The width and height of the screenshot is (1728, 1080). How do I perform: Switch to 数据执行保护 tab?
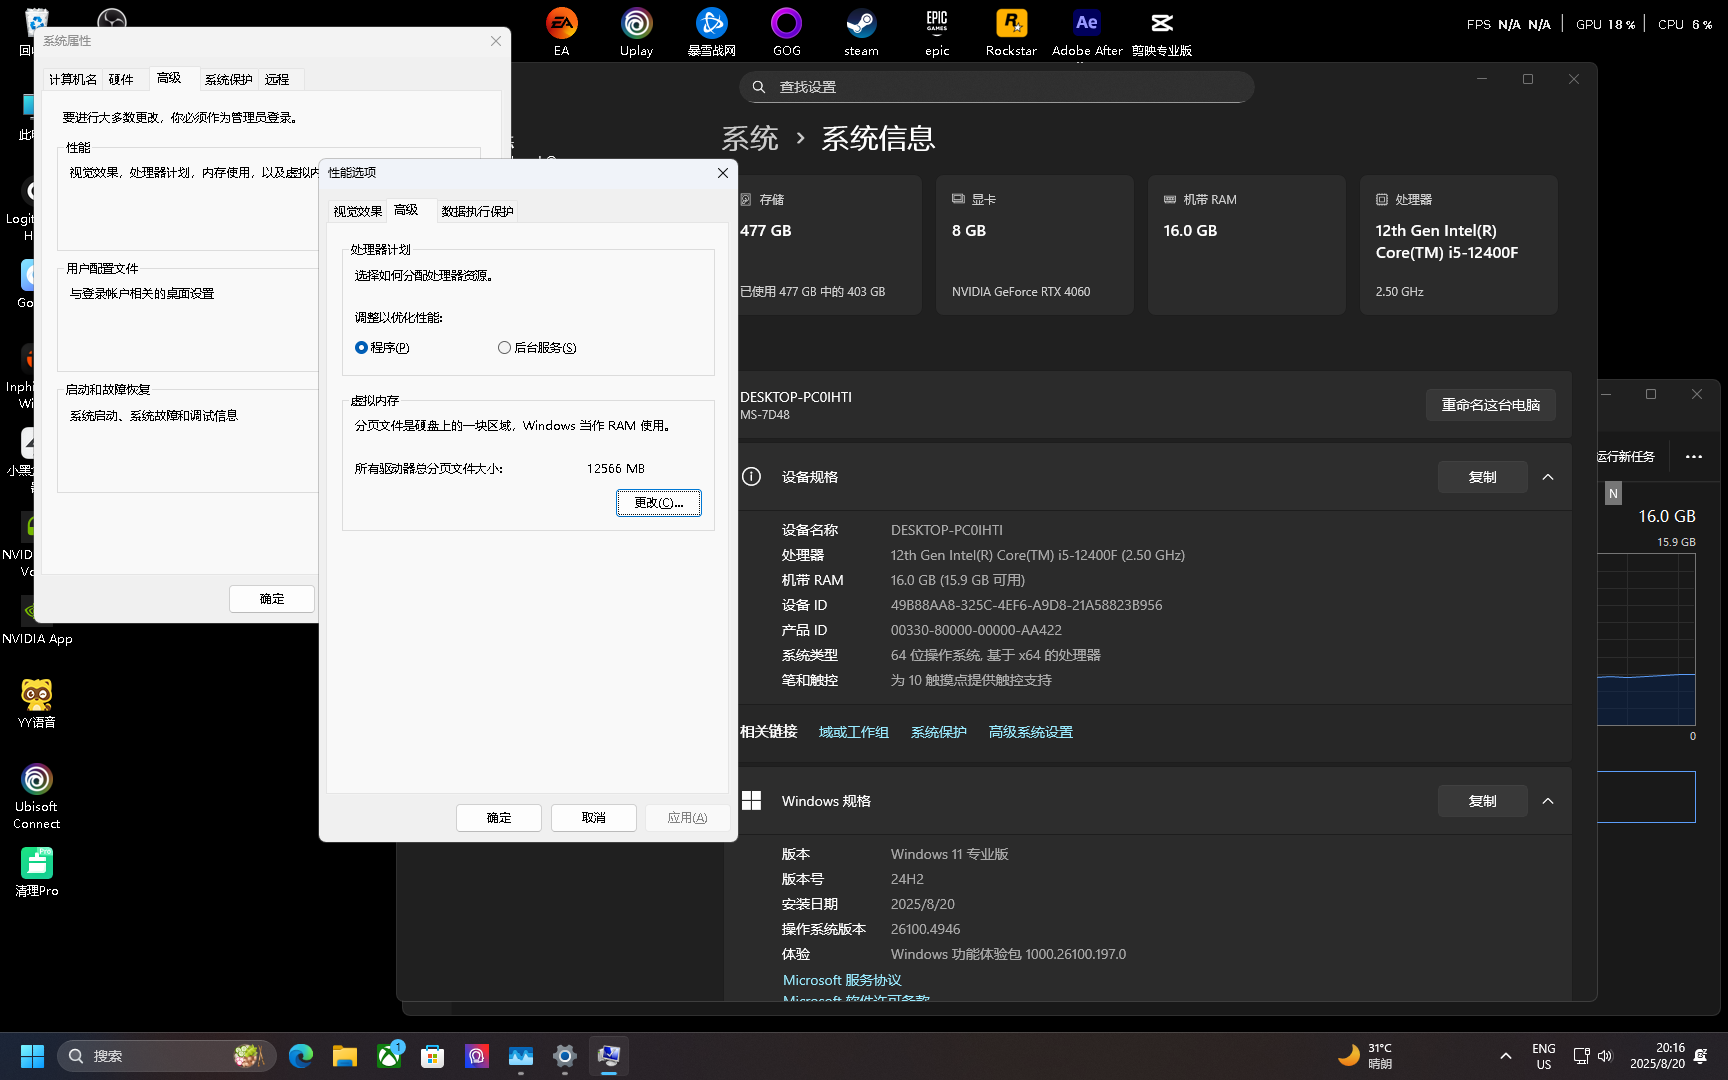click(477, 211)
